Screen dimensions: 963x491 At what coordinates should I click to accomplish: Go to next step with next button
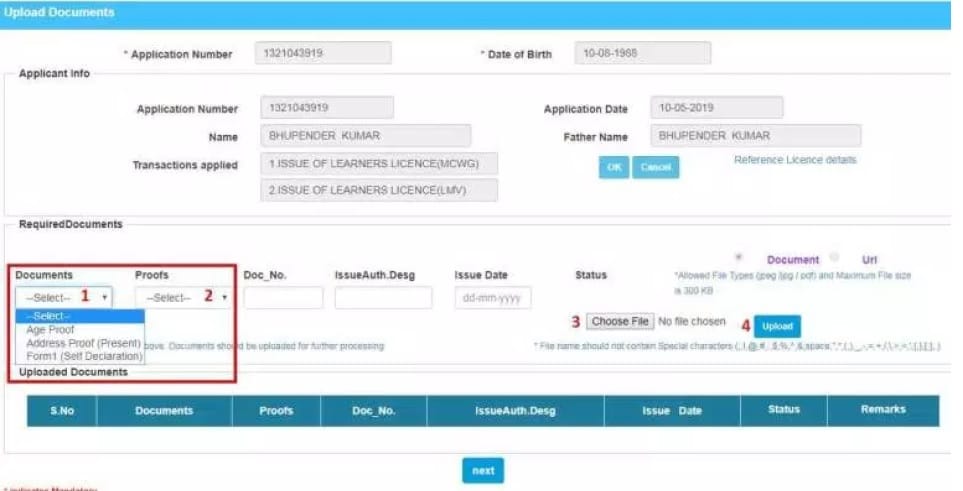[x=482, y=471]
